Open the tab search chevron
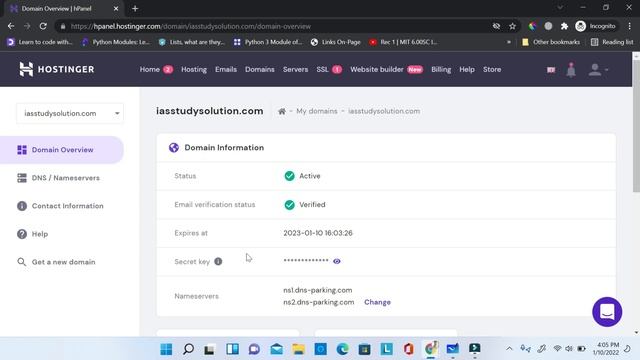This screenshot has width=640, height=360. (560, 7)
